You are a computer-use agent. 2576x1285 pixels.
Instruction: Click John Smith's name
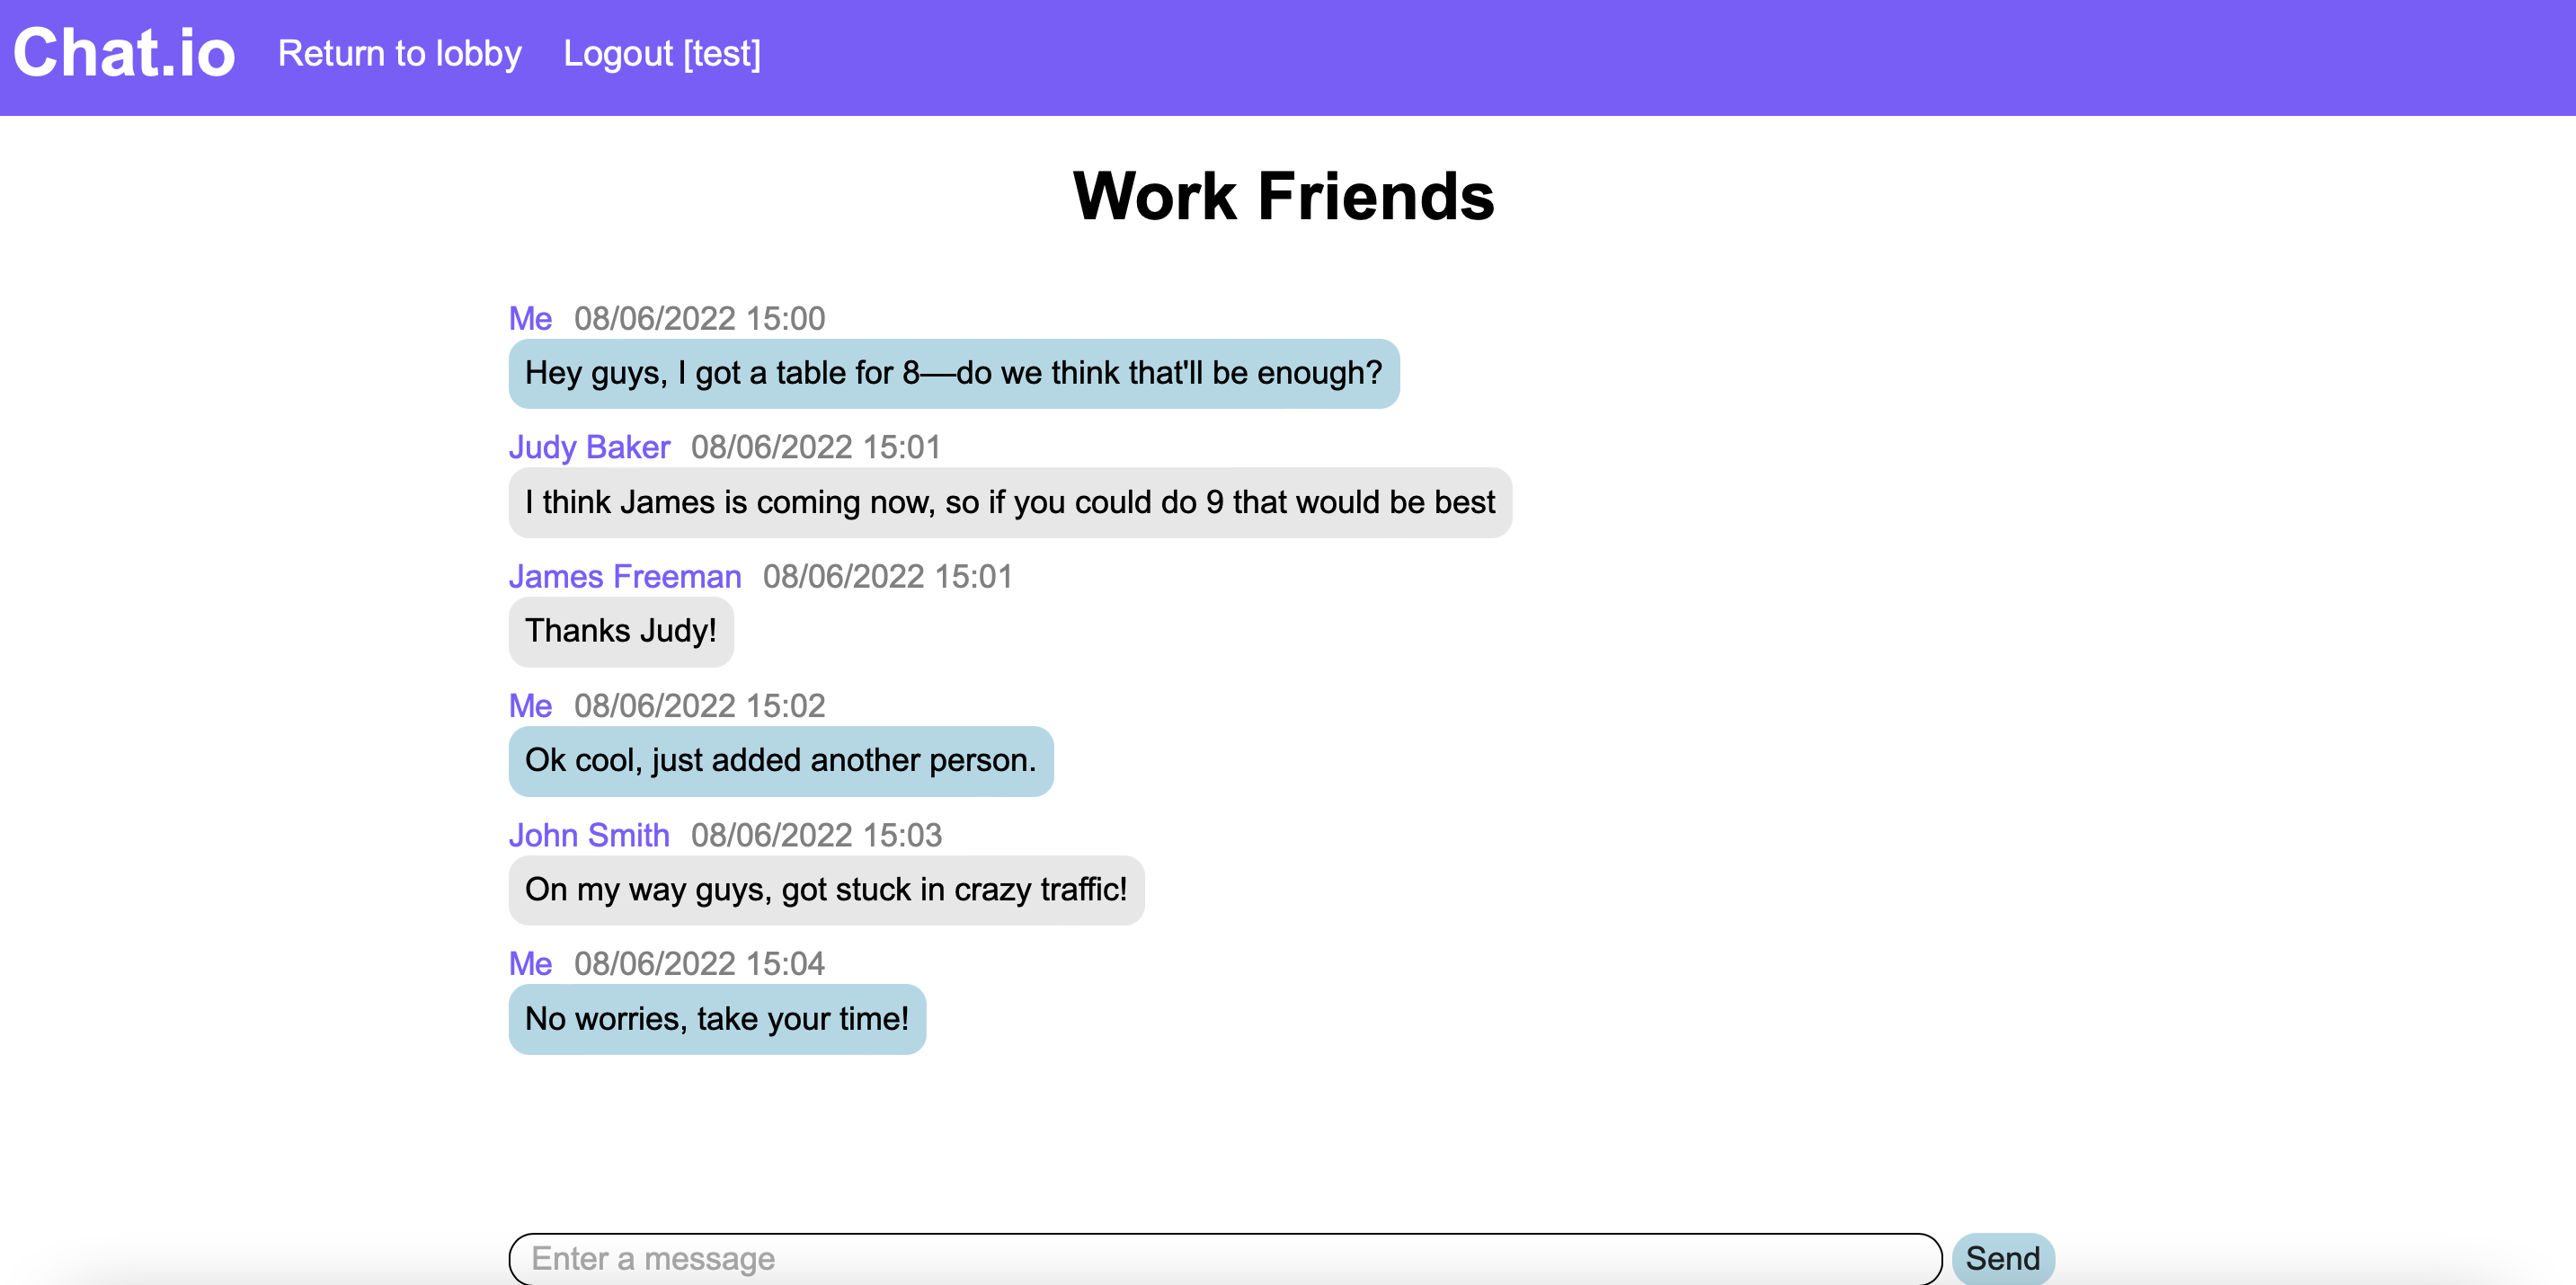click(x=589, y=834)
